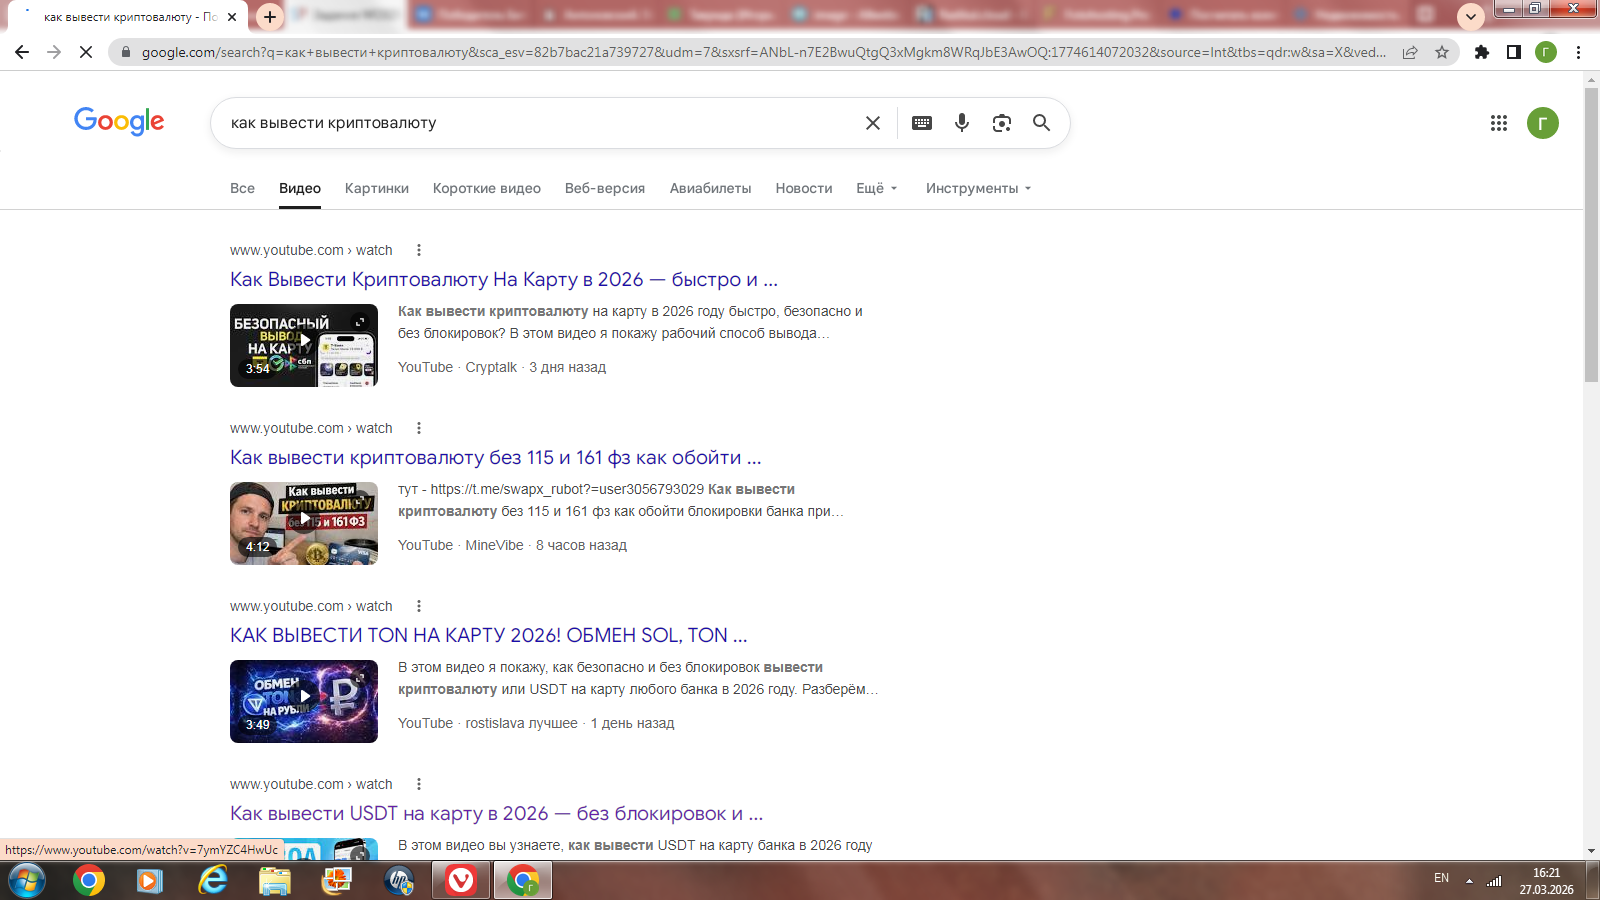Switch to the Vivaldi browser window
This screenshot has width=1600, height=900.
pos(460,881)
